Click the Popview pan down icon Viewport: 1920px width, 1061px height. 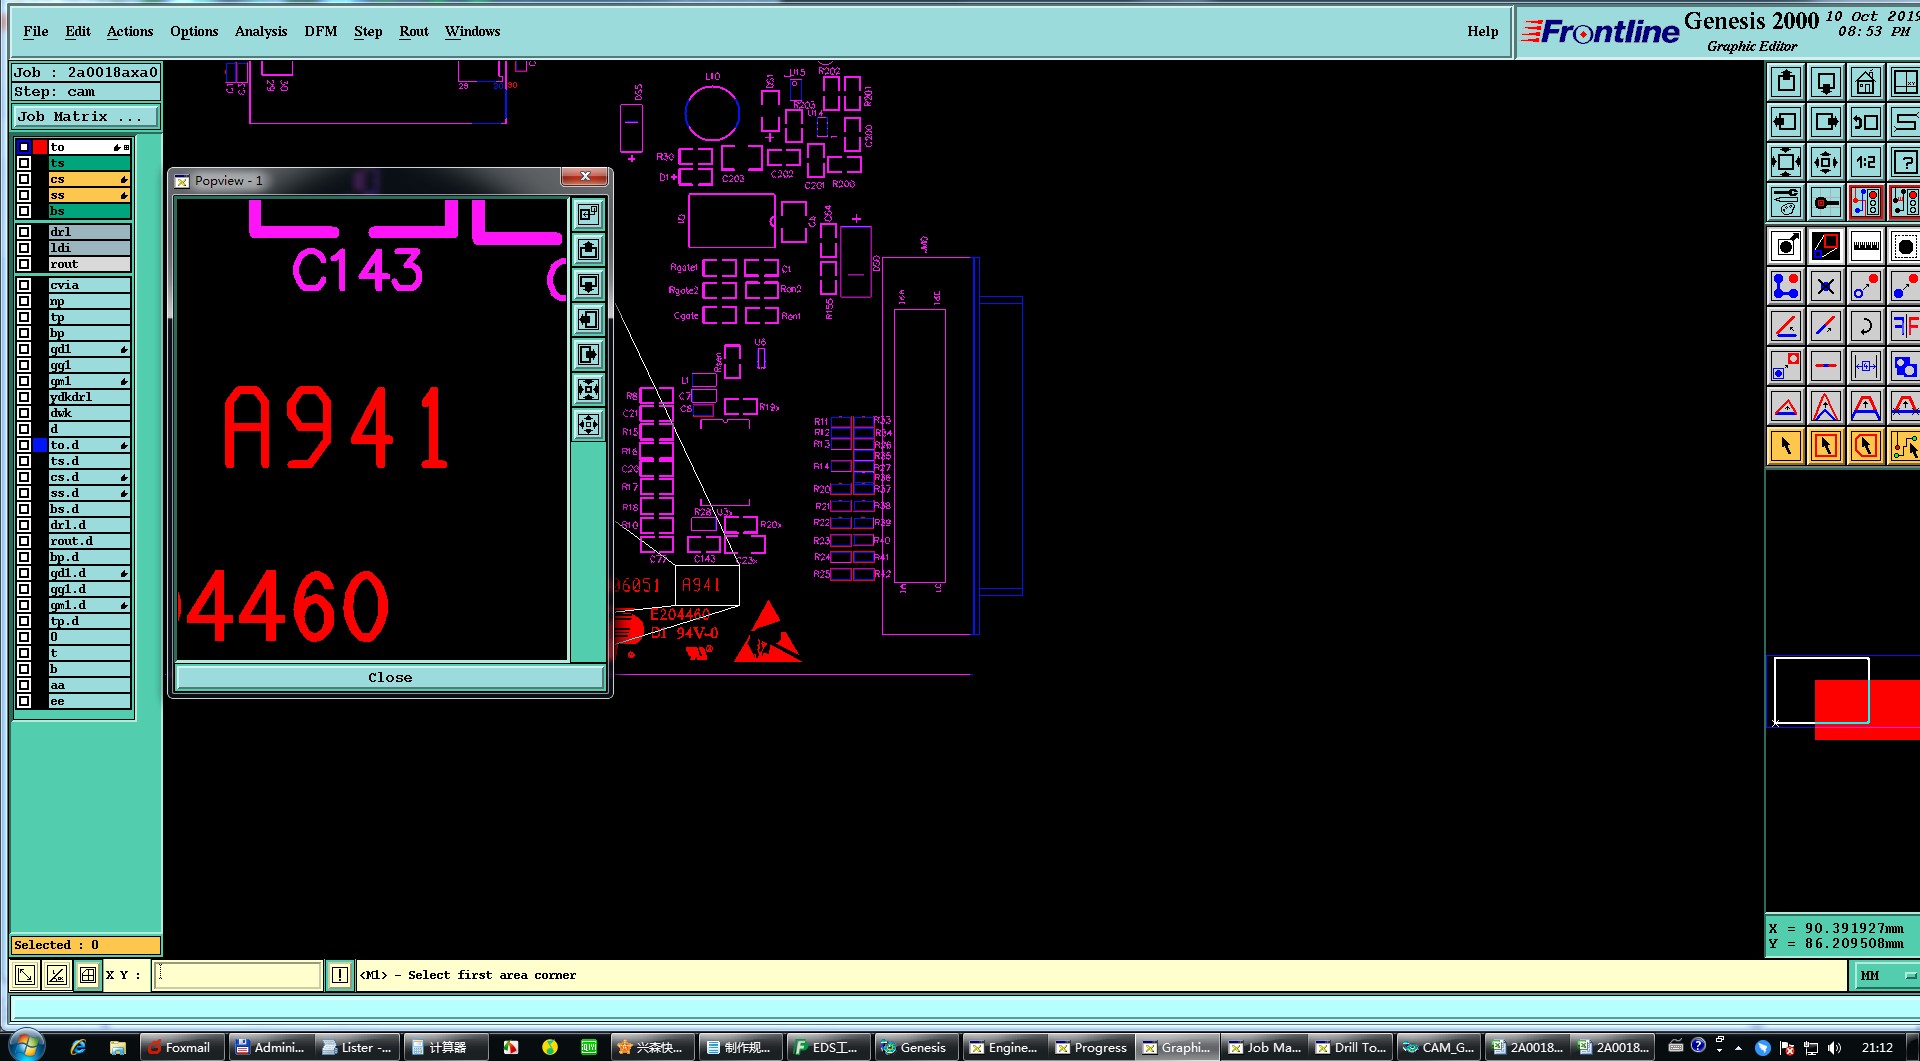point(589,284)
